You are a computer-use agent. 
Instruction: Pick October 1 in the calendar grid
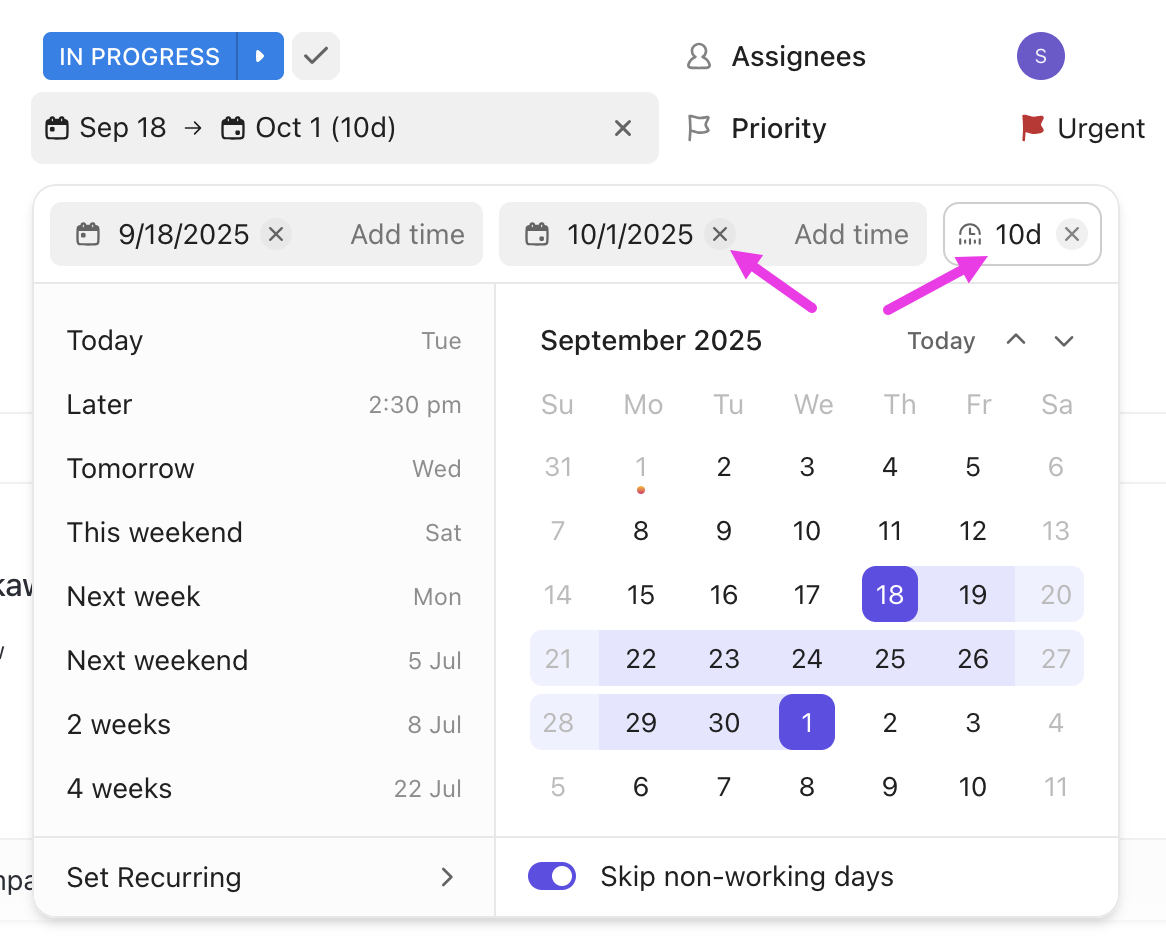[x=806, y=722]
